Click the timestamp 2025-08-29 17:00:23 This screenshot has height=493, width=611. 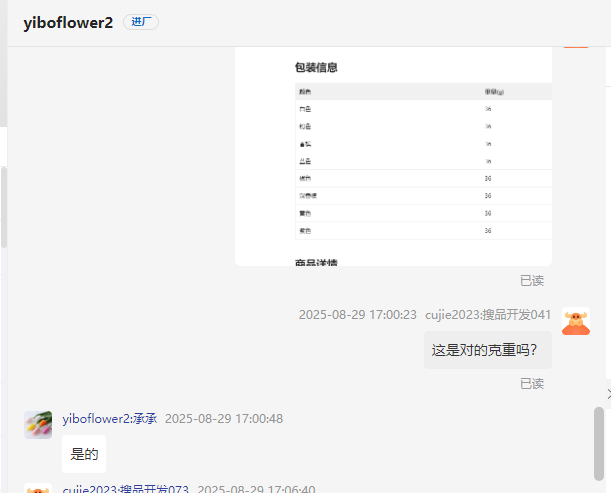click(x=357, y=314)
